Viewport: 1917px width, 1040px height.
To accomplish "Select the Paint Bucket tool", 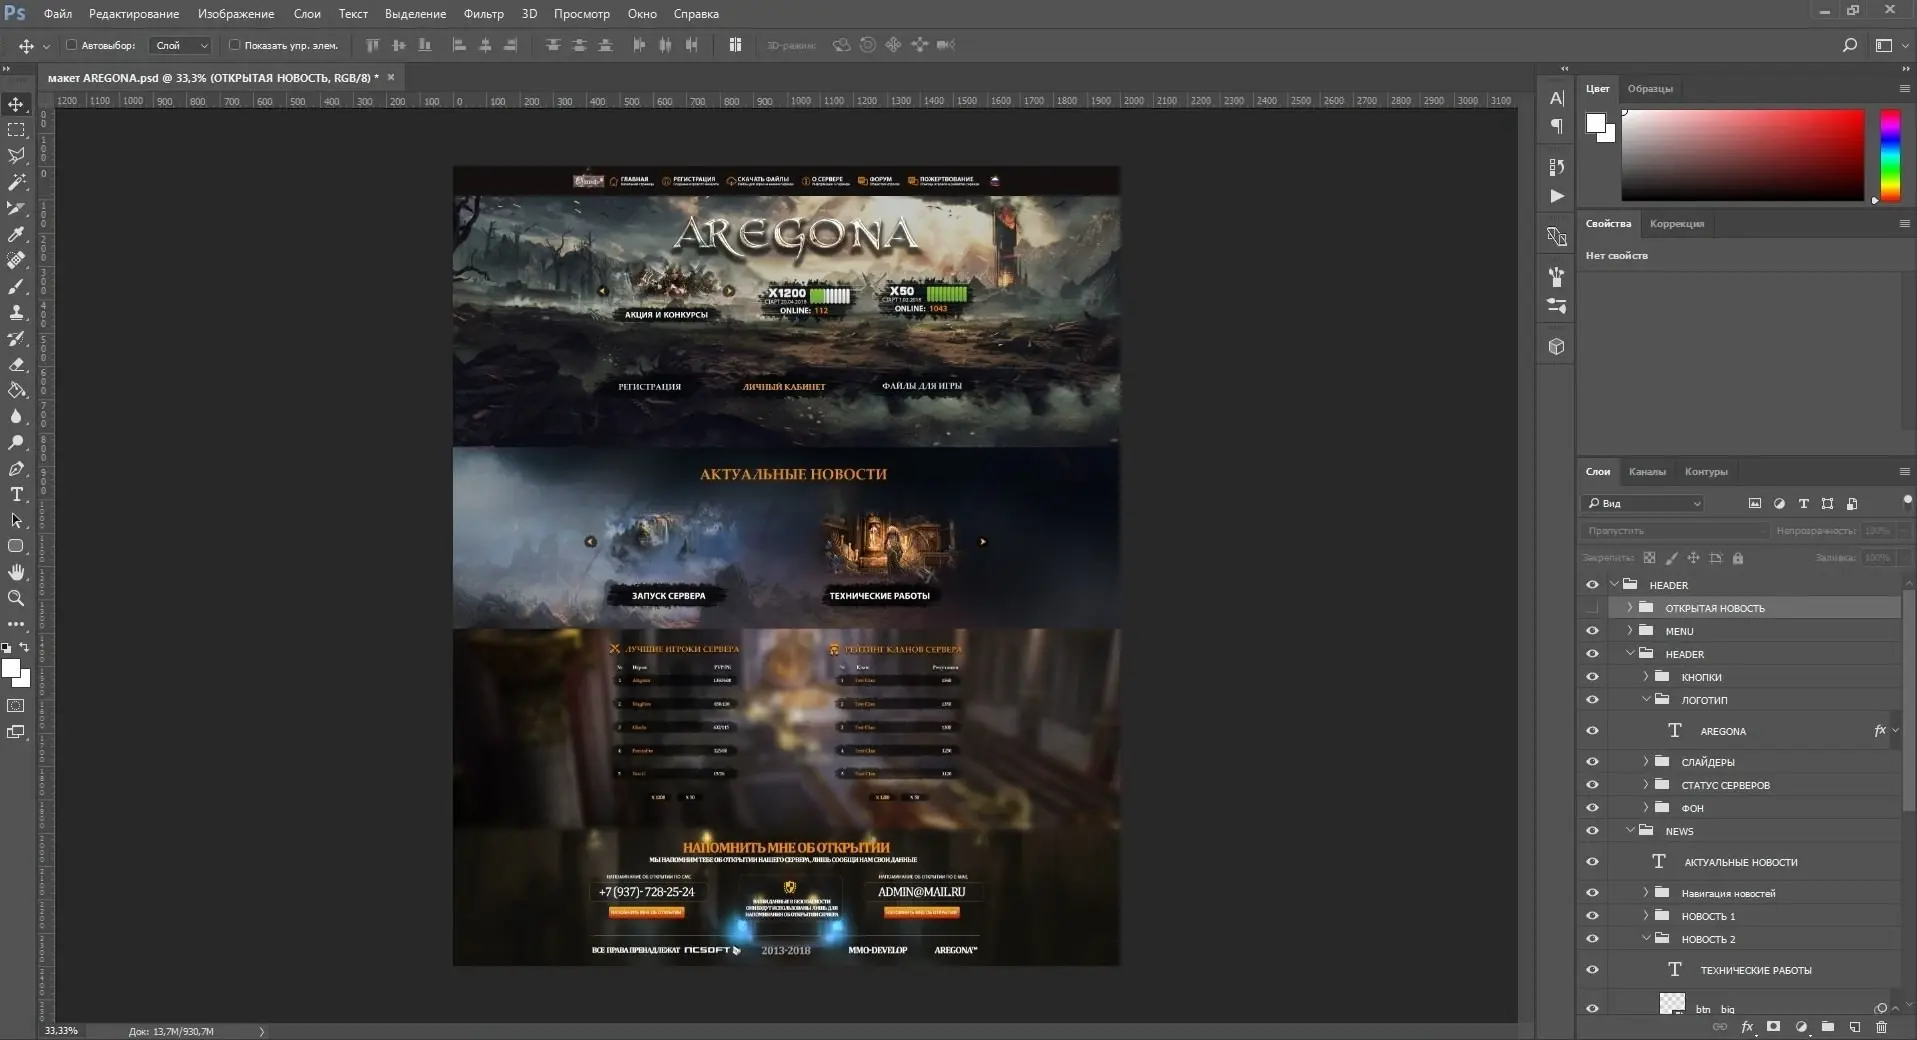I will [16, 390].
